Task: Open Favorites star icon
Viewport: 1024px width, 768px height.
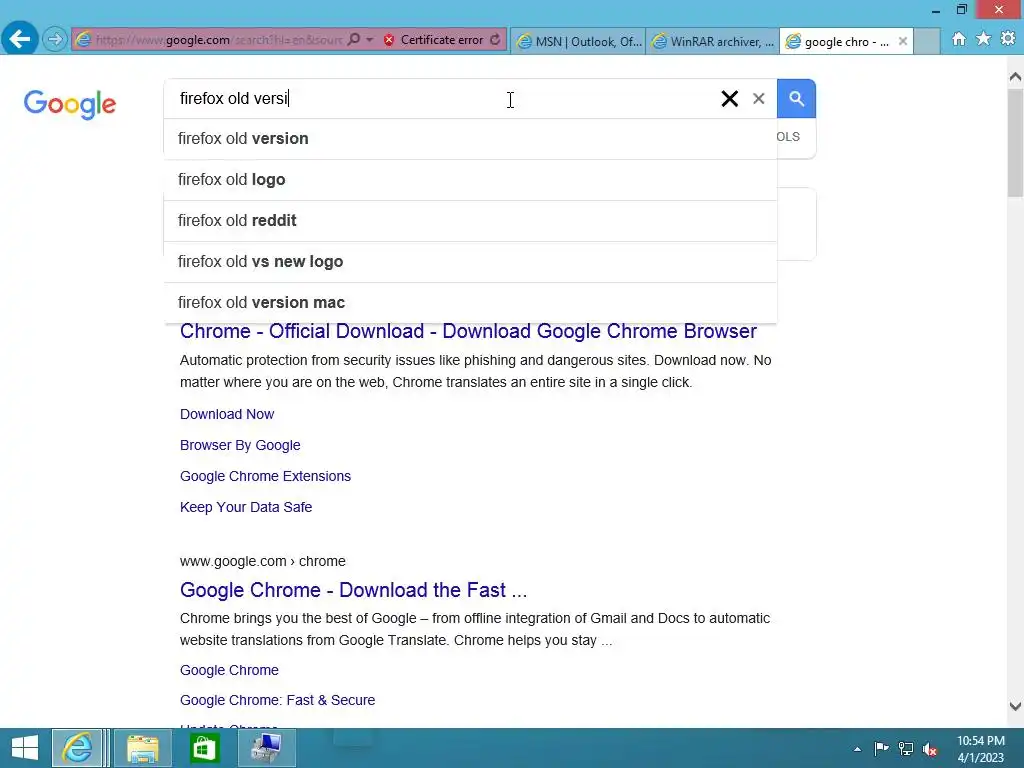Action: (x=983, y=39)
